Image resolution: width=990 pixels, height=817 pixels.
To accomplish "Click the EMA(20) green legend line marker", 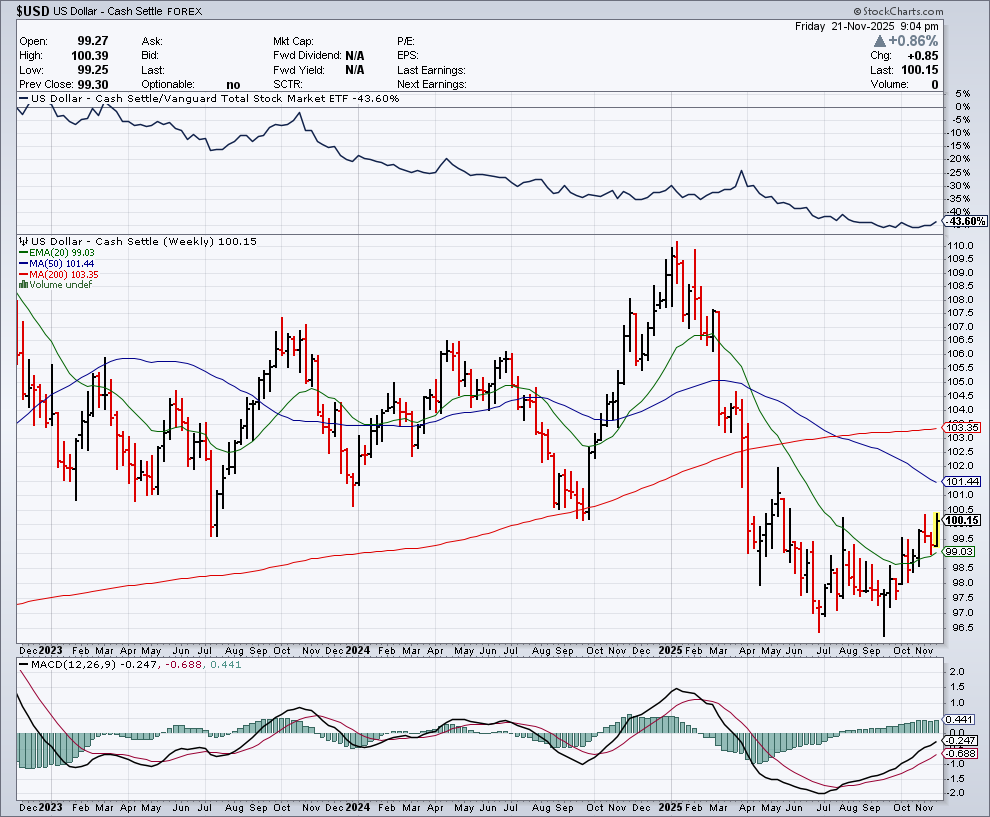I will coord(22,253).
